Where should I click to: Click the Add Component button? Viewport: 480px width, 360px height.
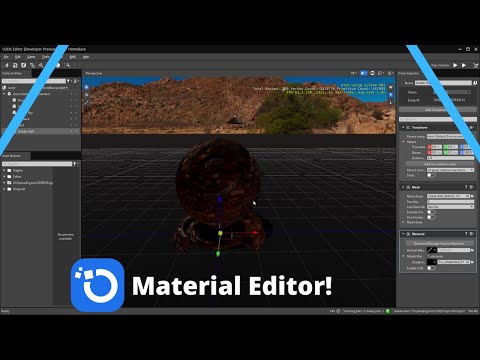pyautogui.click(x=438, y=109)
